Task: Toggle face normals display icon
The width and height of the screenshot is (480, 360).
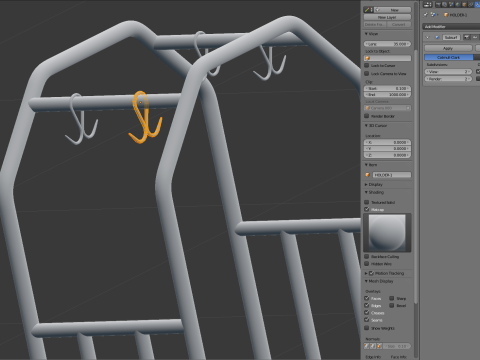Action: pos(379,346)
